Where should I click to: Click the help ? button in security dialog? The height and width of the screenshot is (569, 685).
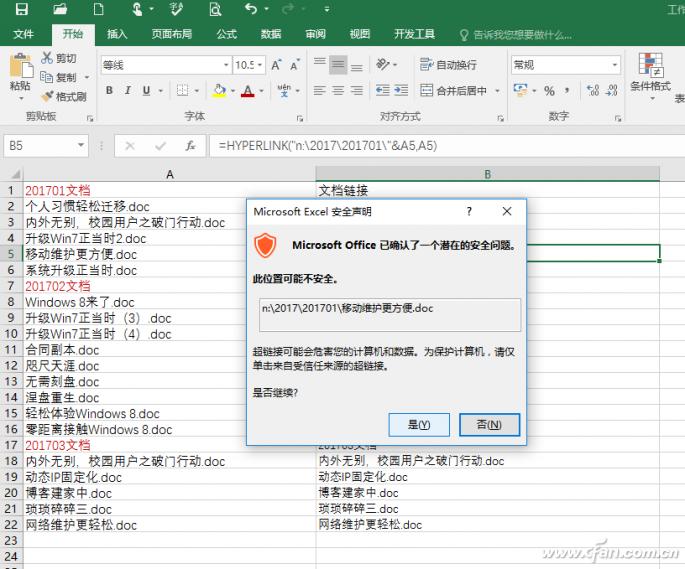point(469,212)
